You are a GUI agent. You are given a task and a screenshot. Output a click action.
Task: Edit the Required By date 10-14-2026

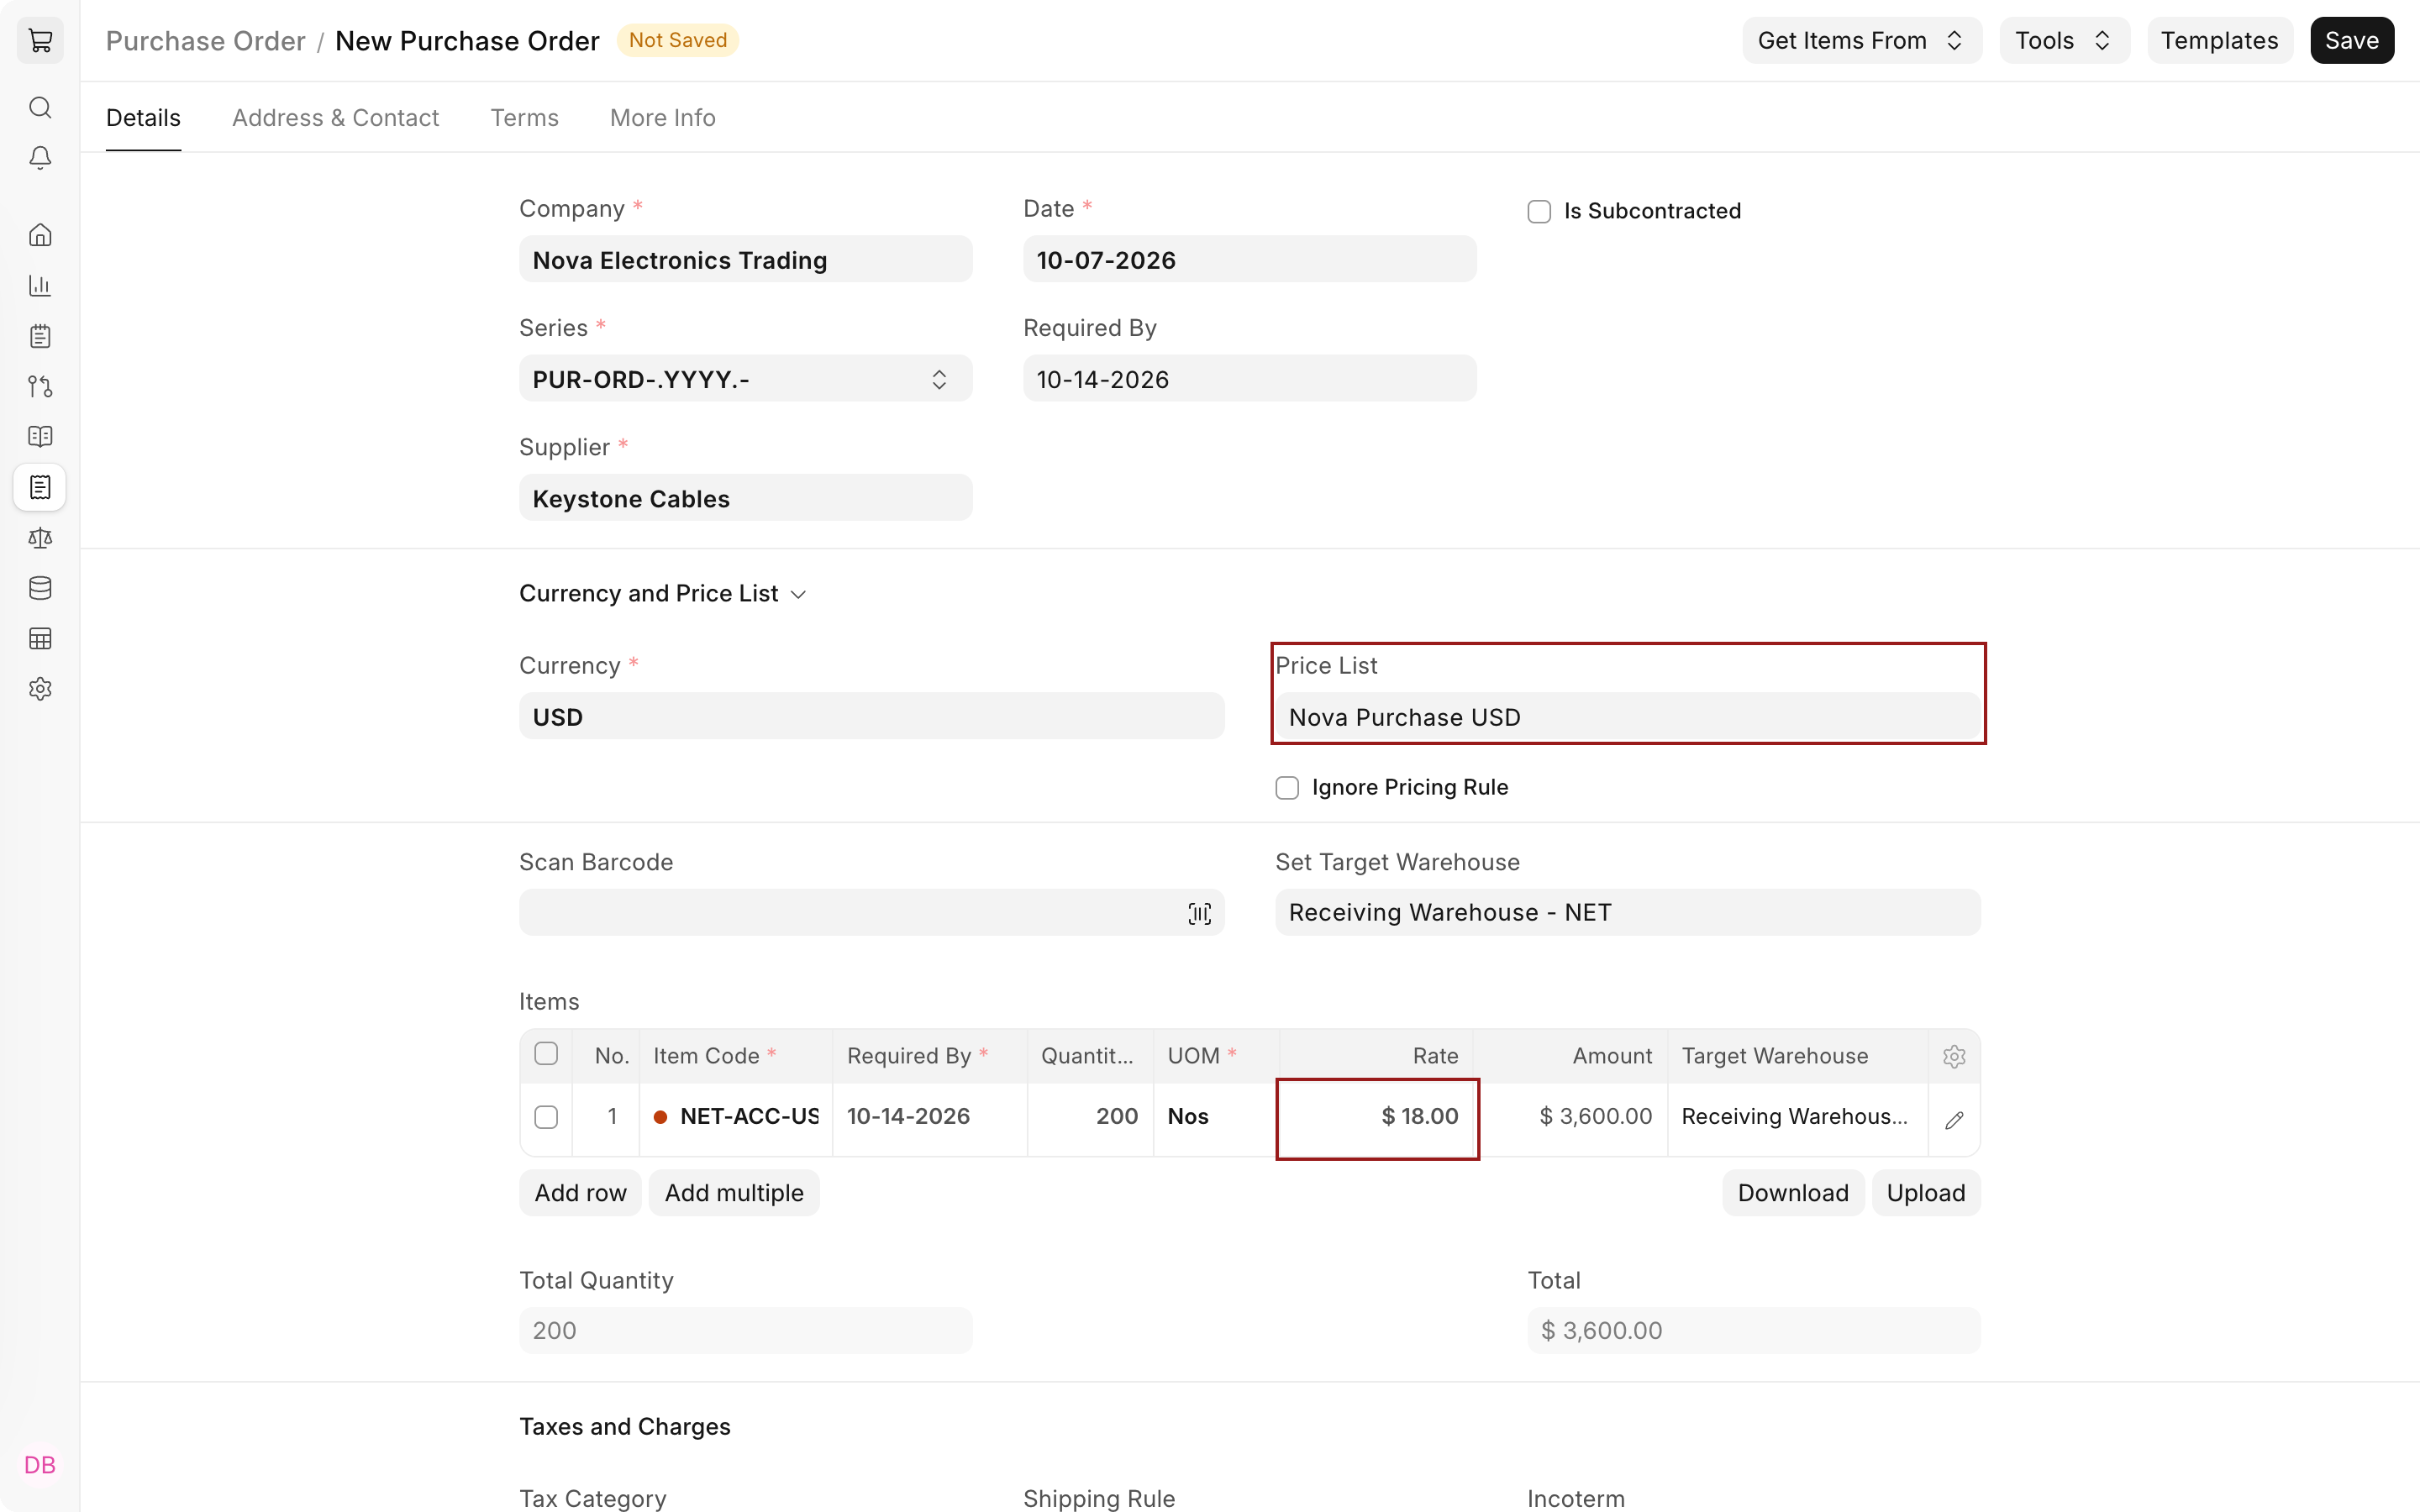[x=1249, y=379]
